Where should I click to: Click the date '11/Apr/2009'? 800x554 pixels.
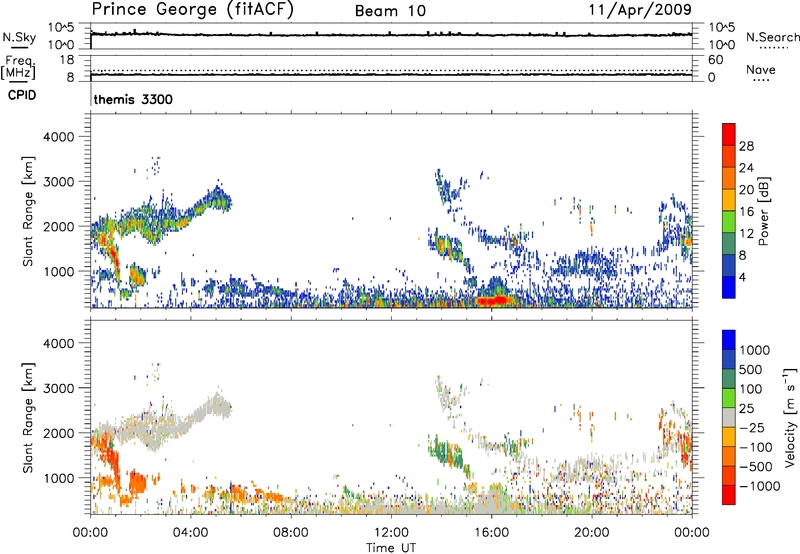640,10
